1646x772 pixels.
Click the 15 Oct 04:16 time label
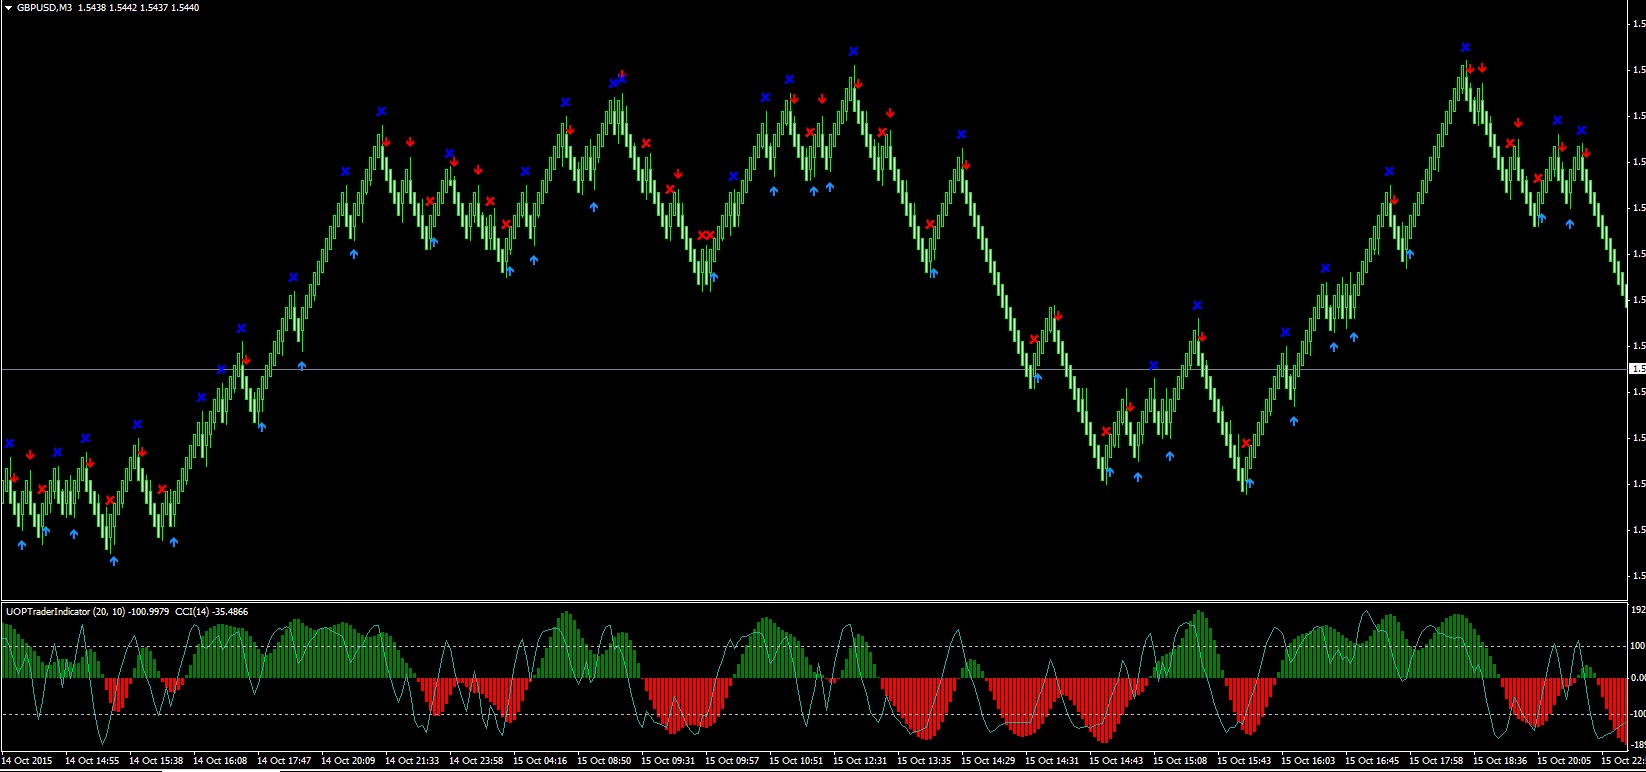pos(540,761)
